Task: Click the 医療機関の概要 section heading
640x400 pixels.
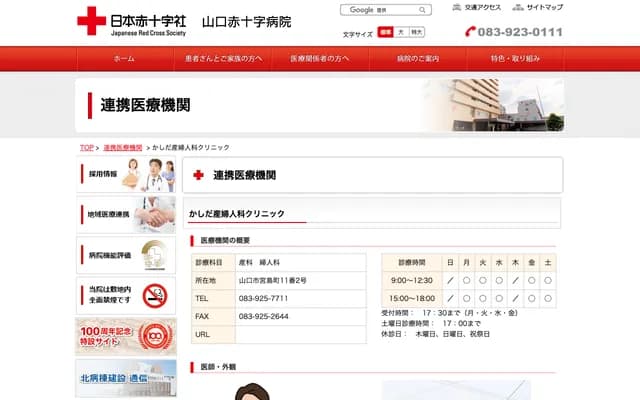Action: point(225,240)
